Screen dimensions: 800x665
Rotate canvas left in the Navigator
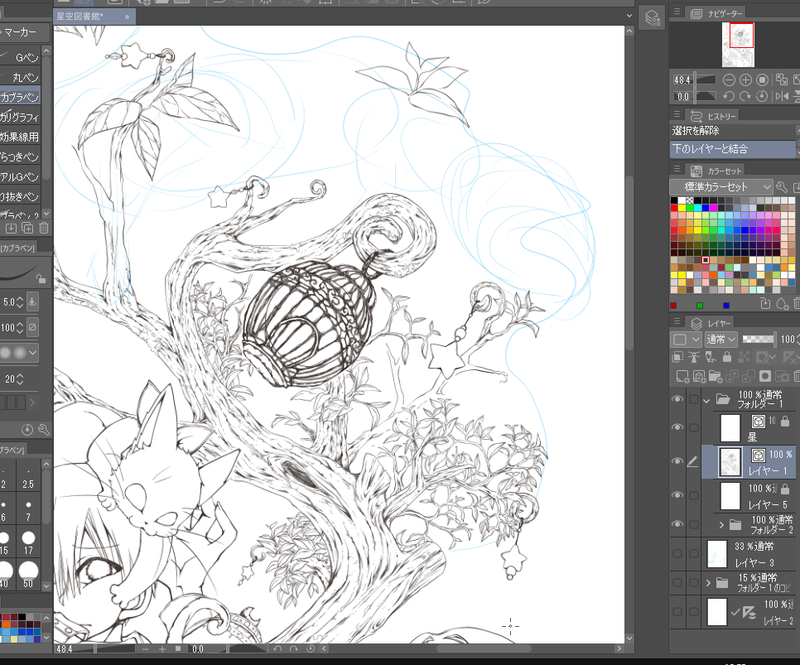(x=729, y=96)
